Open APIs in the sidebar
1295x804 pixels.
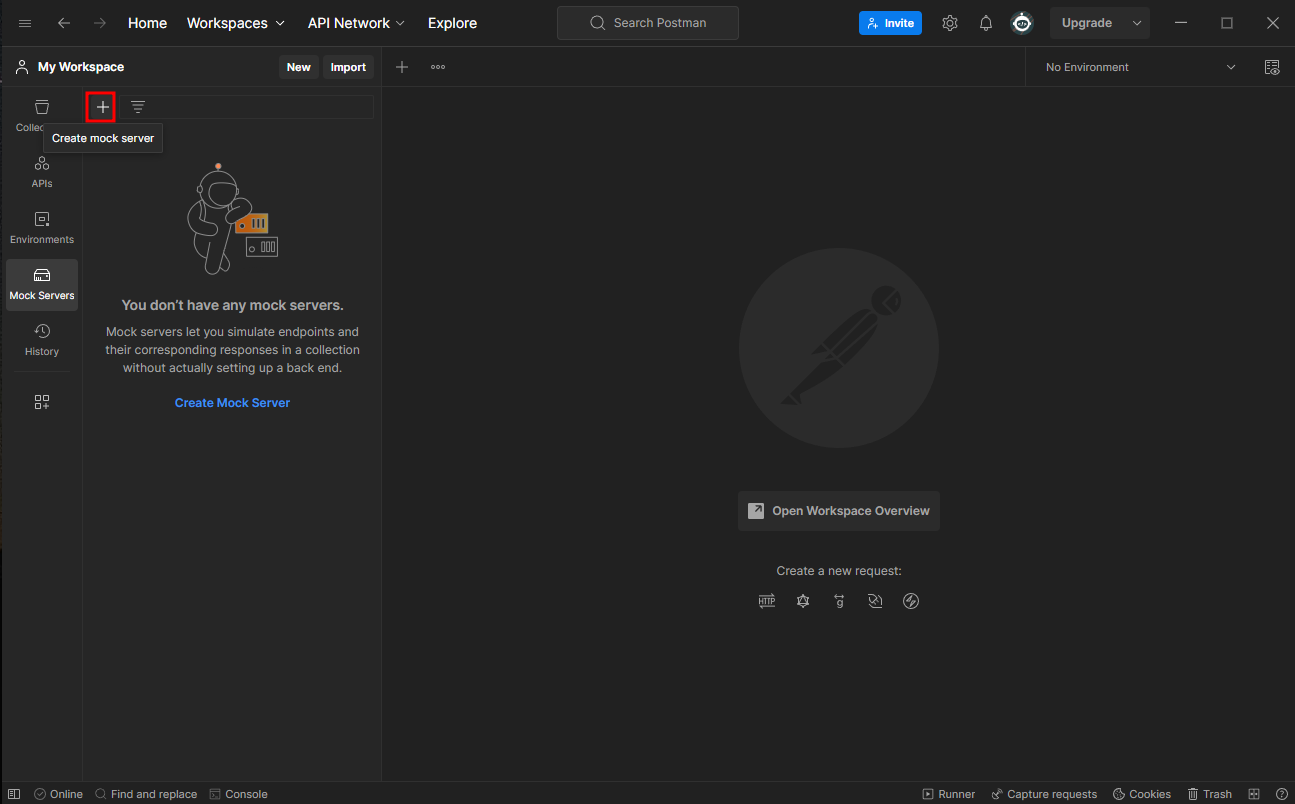pos(42,171)
